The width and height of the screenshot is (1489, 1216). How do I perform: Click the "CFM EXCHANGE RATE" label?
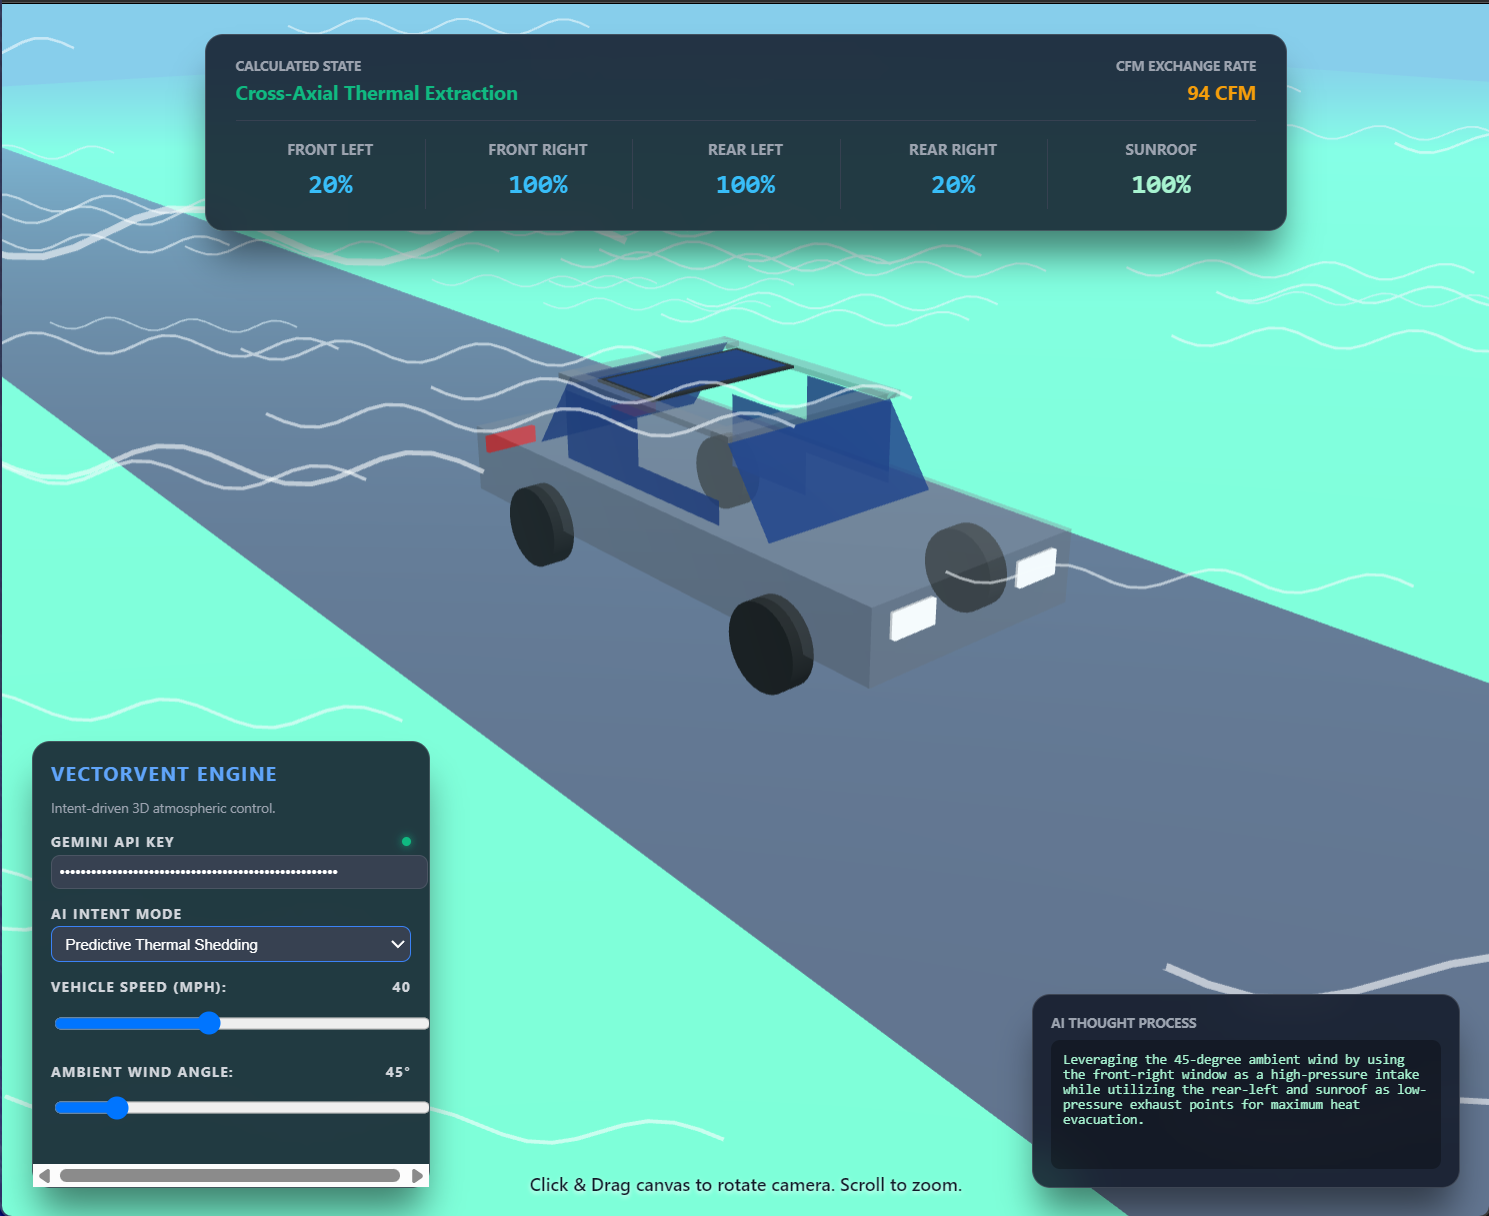click(x=1186, y=66)
